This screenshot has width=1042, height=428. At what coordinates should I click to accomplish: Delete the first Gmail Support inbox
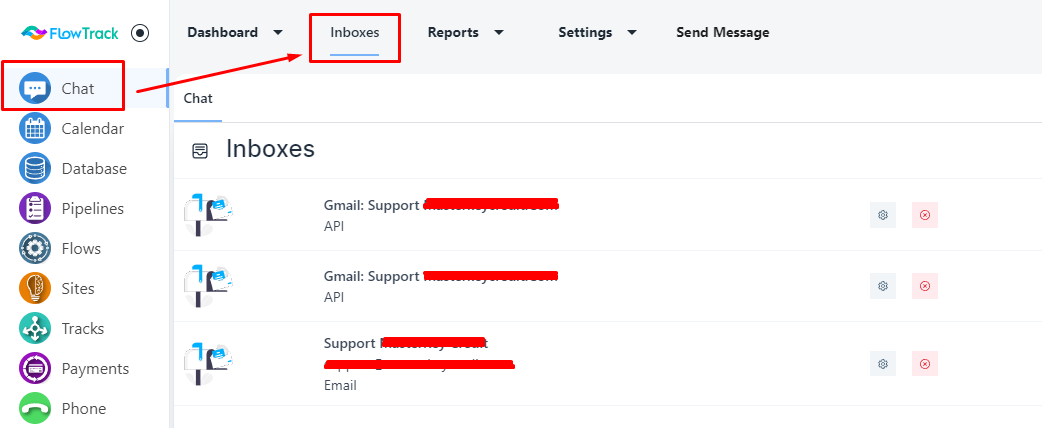coord(924,215)
